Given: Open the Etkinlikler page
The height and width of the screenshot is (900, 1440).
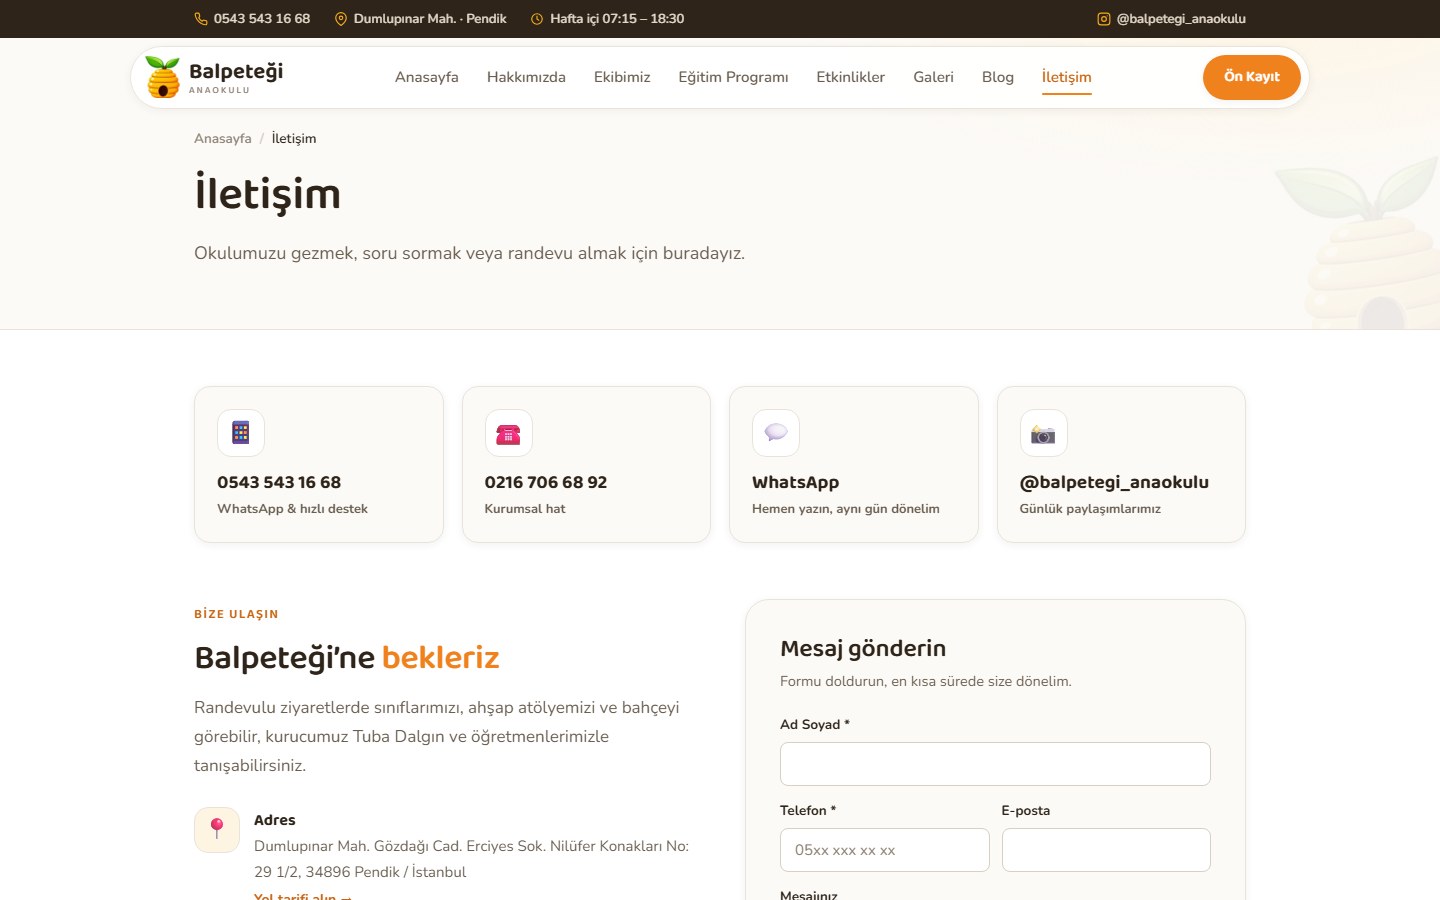Looking at the screenshot, I should 851,77.
